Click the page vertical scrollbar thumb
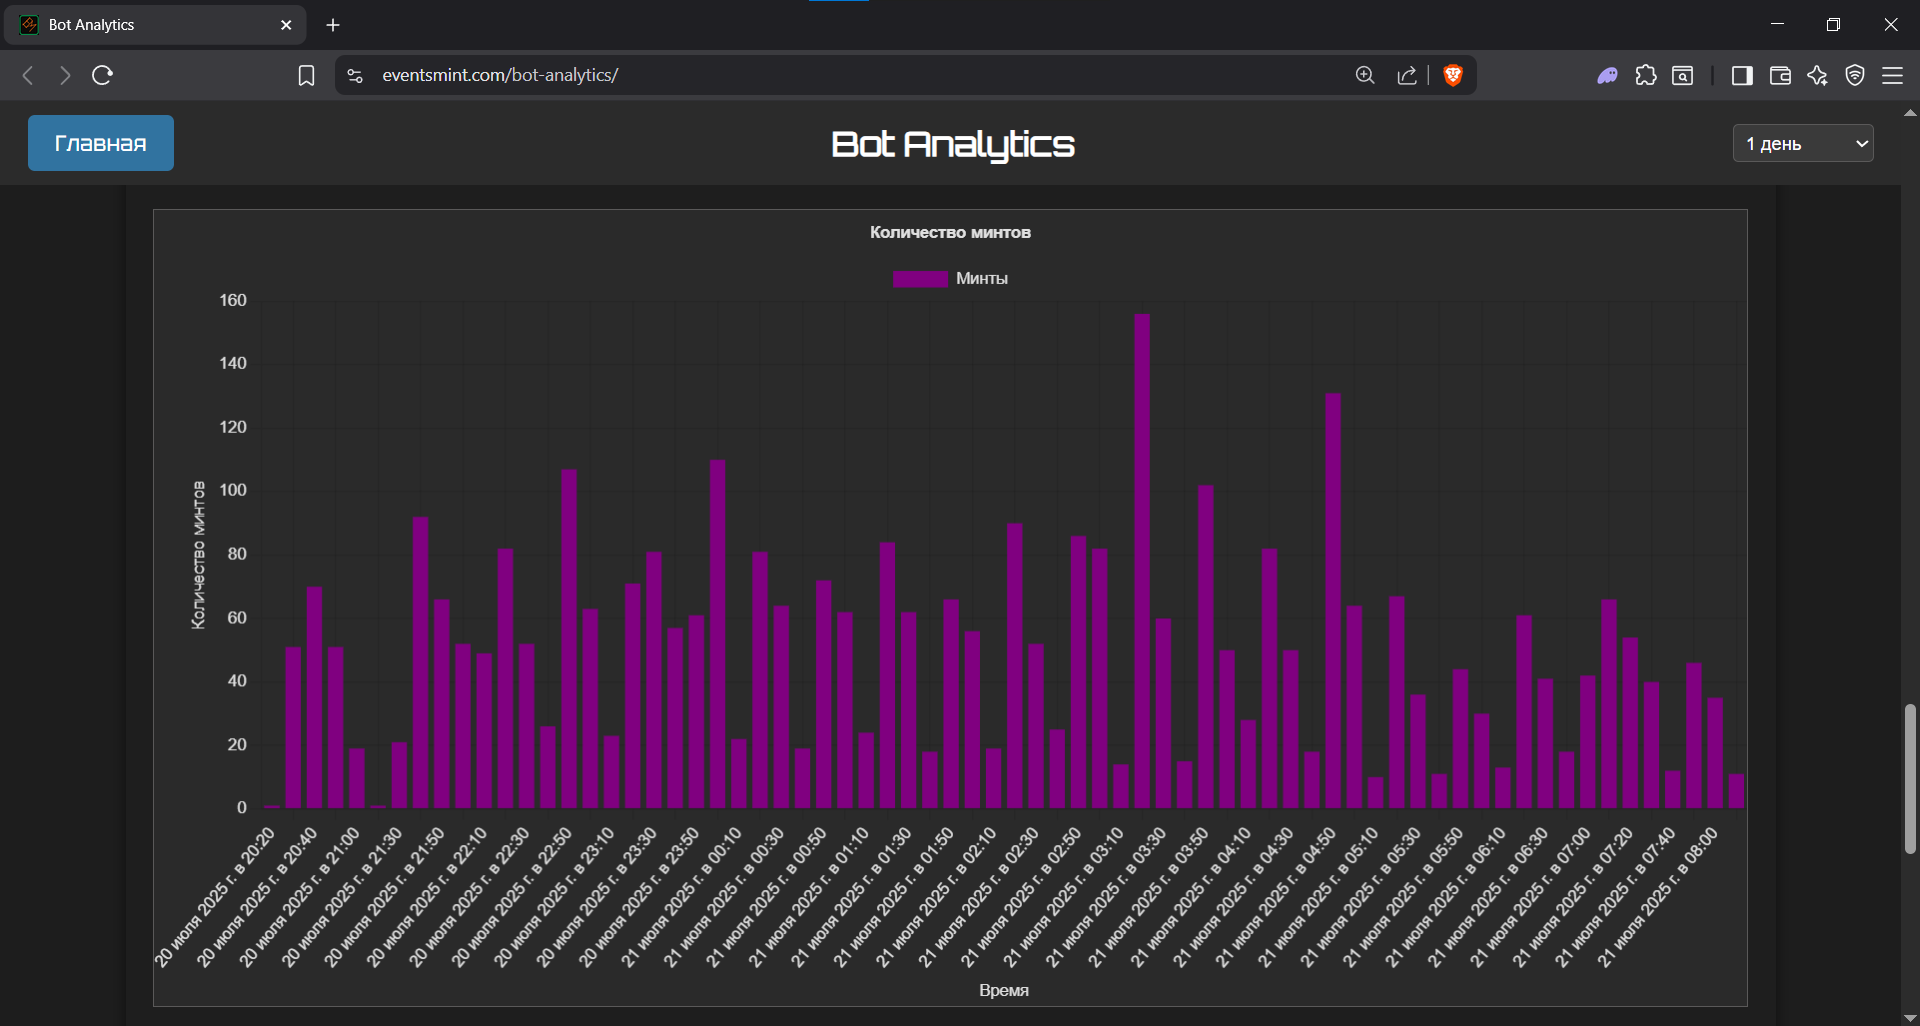Screen dimensions: 1920x1026 point(1910,778)
